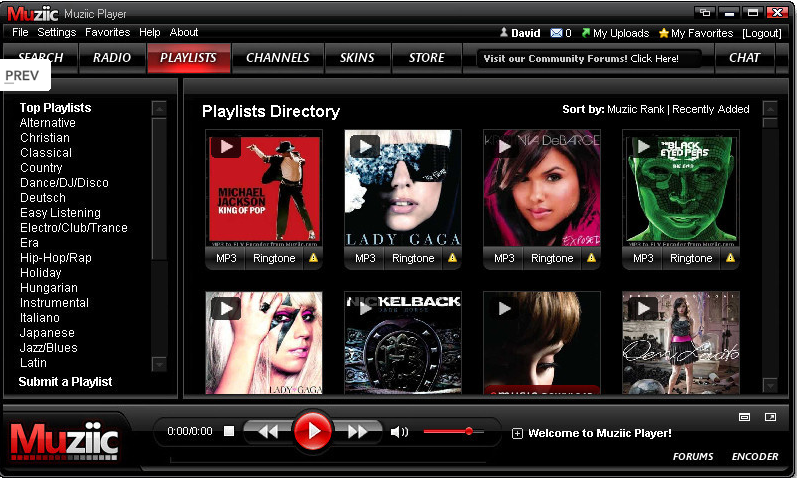
Task: Click warning icon under Lady Gaga album
Action: [x=452, y=258]
